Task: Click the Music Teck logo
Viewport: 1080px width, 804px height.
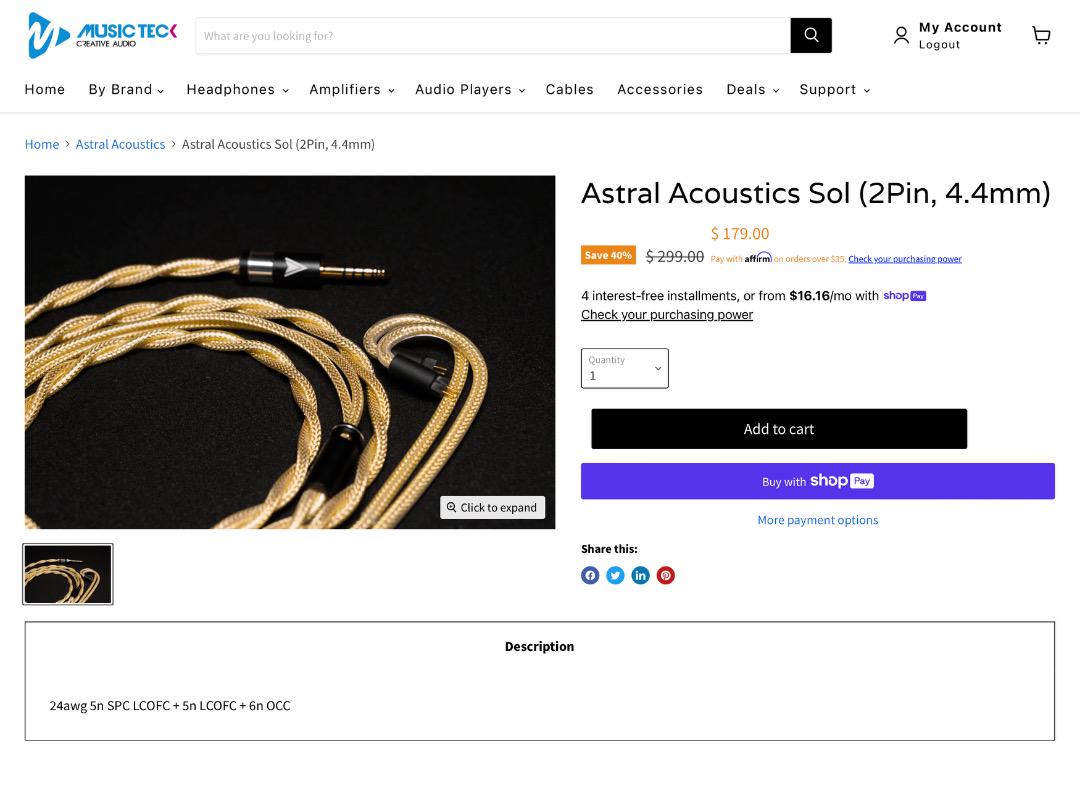Action: pos(102,35)
